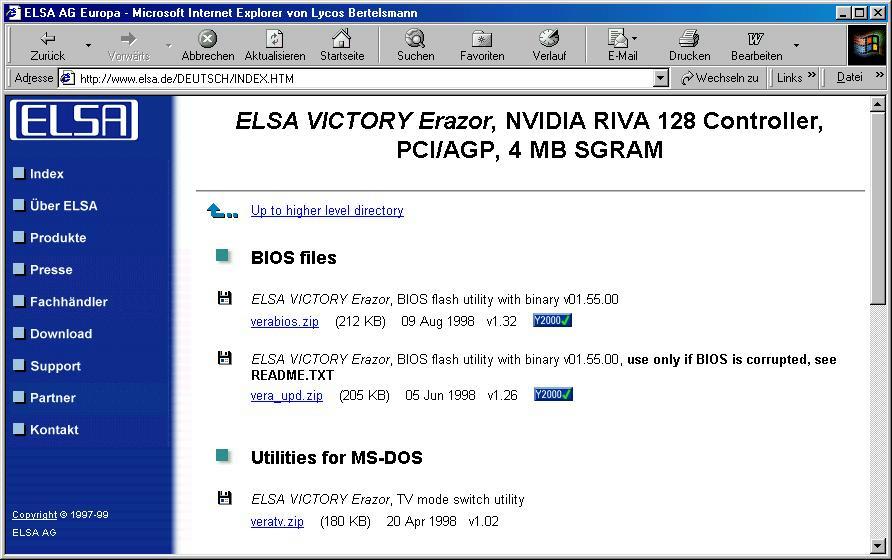Click floppy icon beside TV mode switch utility
Screen dimensions: 892x560
(225, 498)
